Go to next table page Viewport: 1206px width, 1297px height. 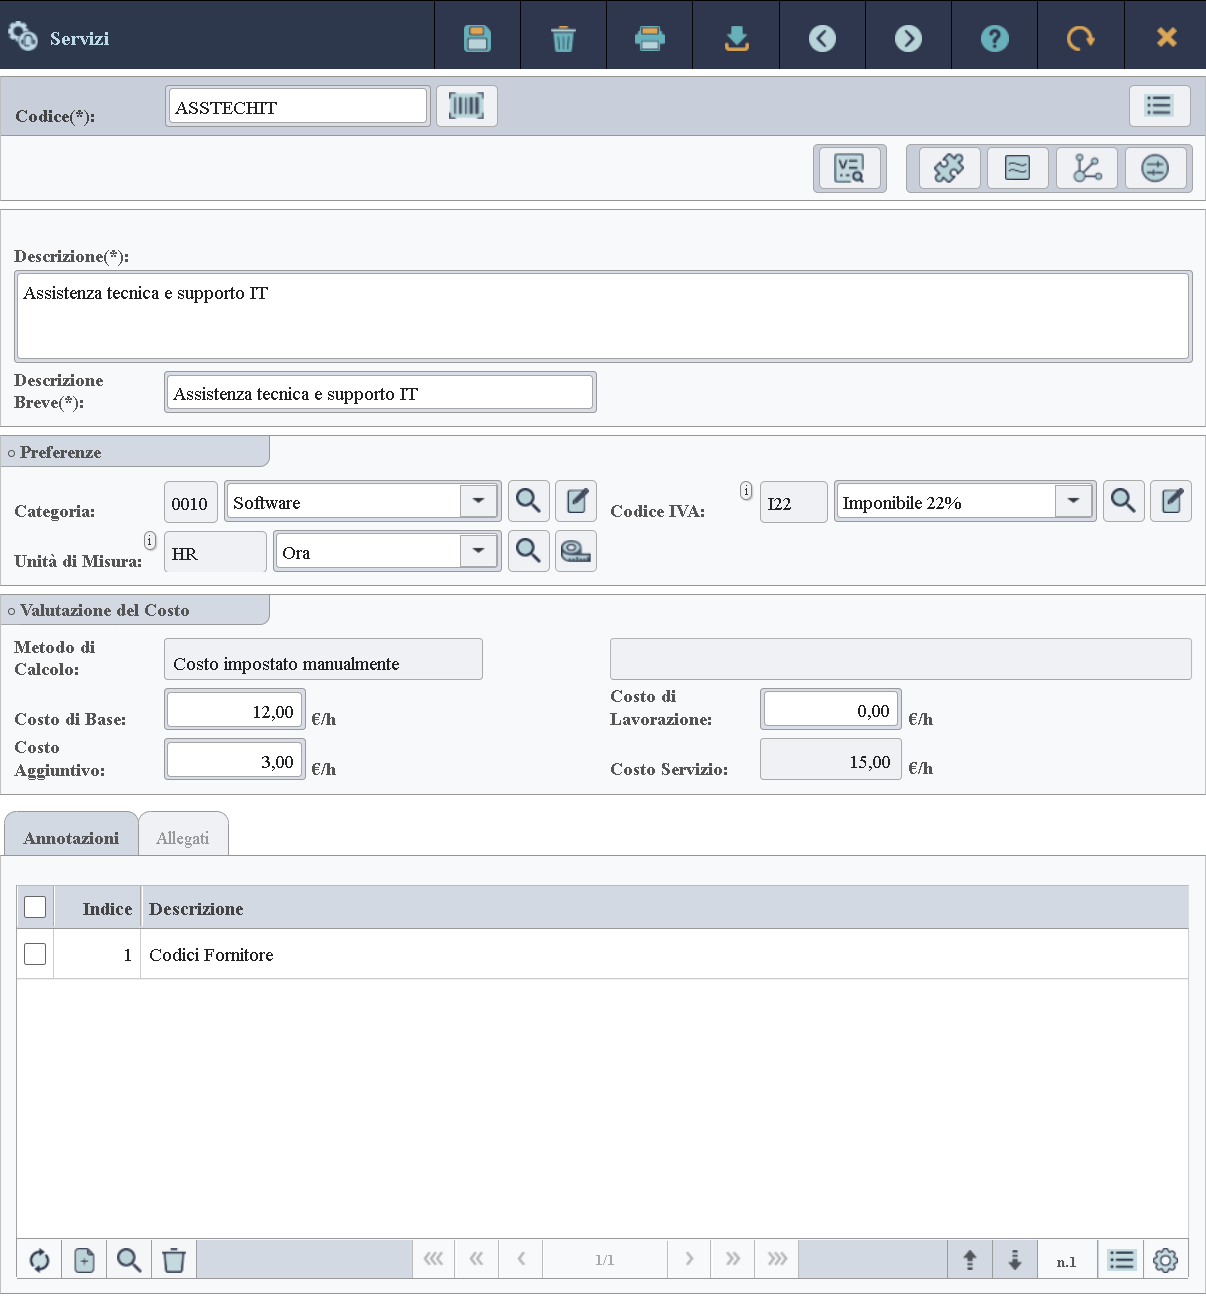(x=689, y=1259)
